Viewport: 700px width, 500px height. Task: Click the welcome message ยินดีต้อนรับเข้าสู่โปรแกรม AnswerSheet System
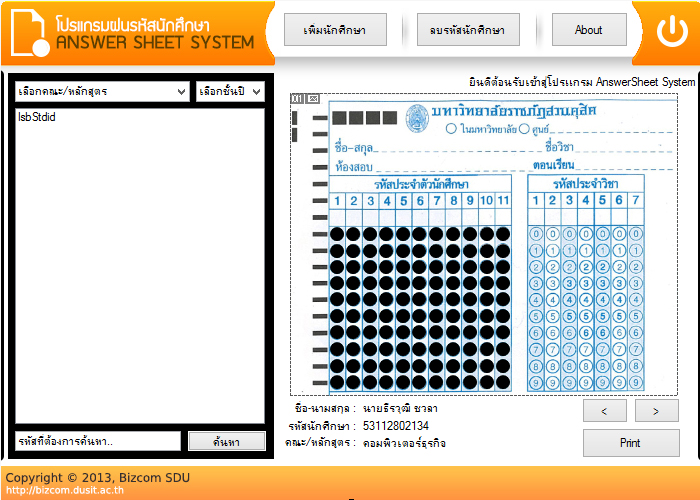(x=582, y=82)
